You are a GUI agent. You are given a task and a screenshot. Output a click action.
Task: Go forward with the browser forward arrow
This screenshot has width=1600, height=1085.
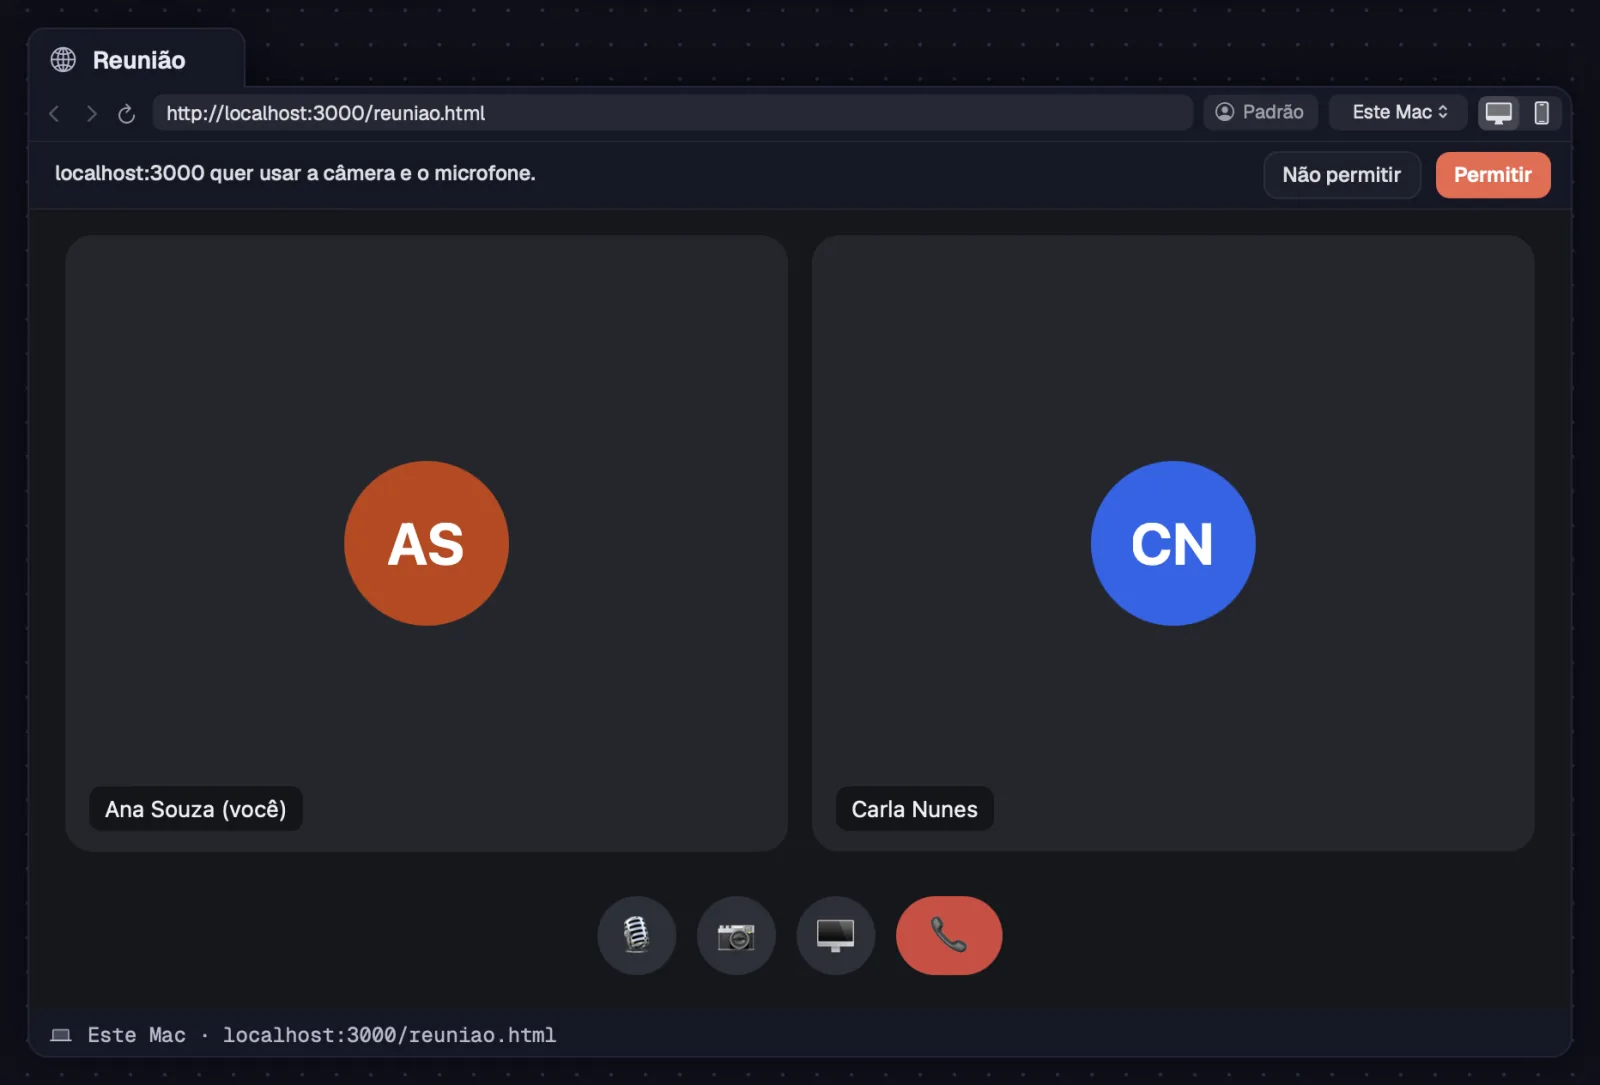point(91,113)
